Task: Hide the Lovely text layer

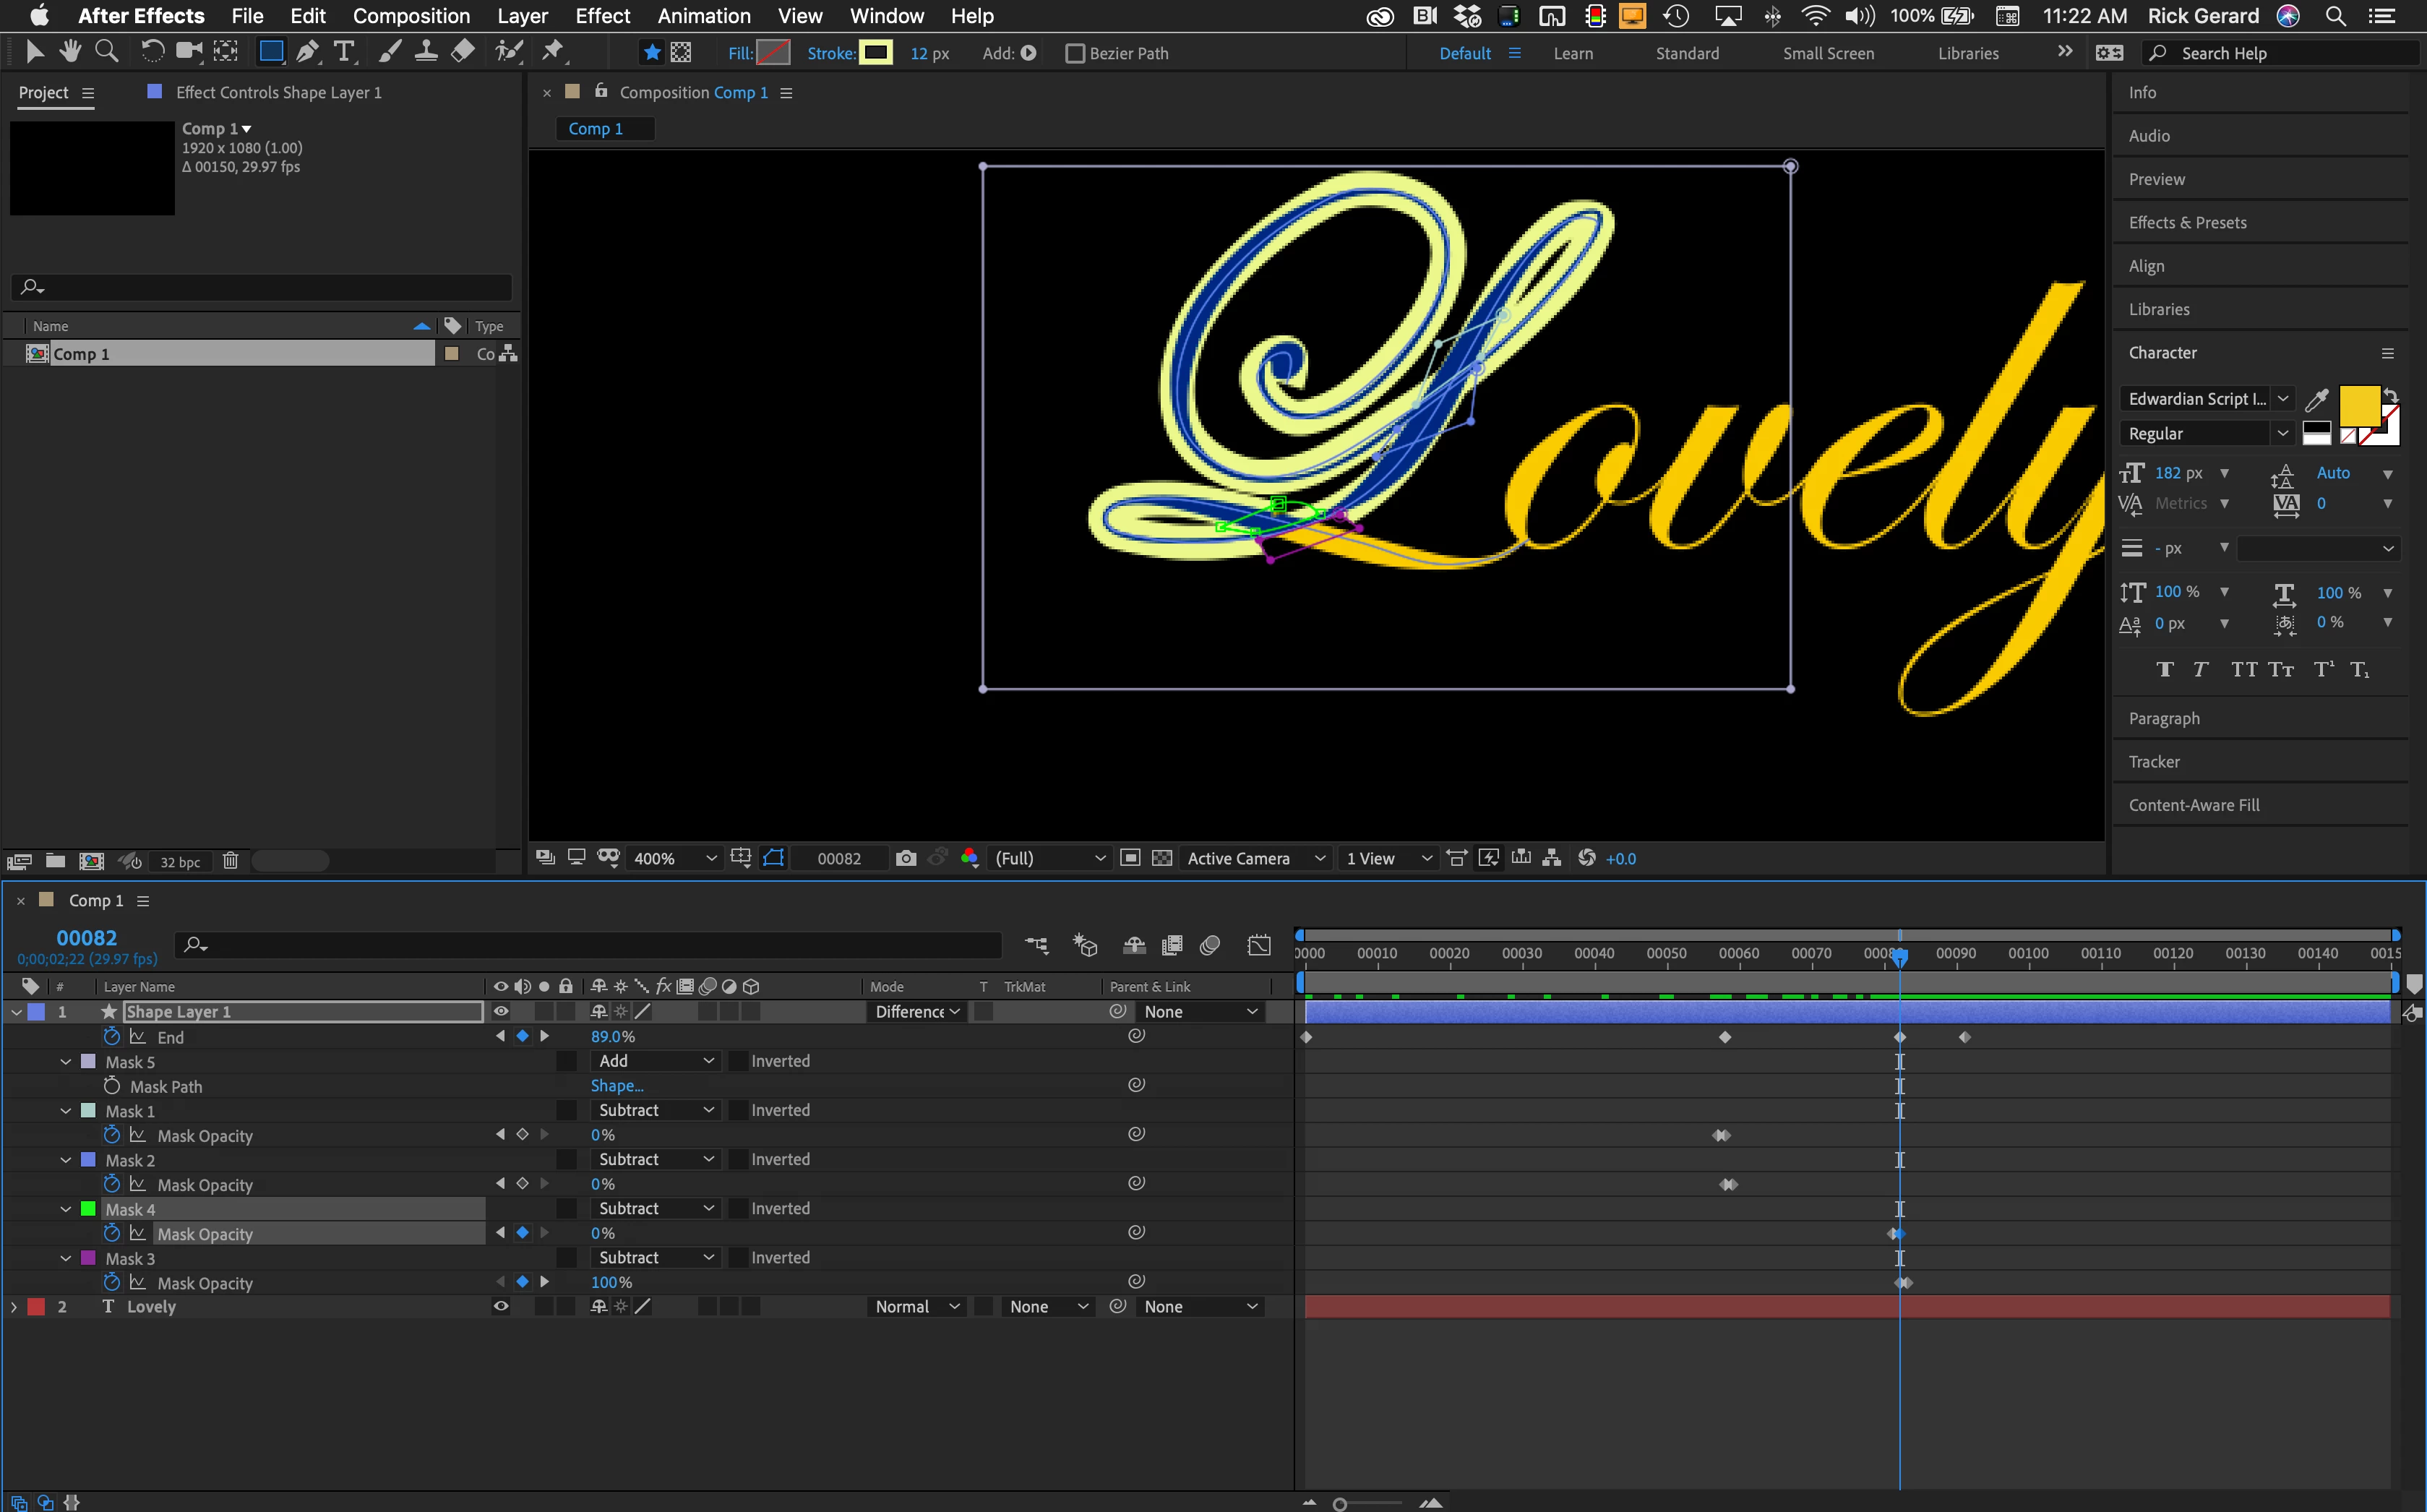Action: pyautogui.click(x=501, y=1306)
